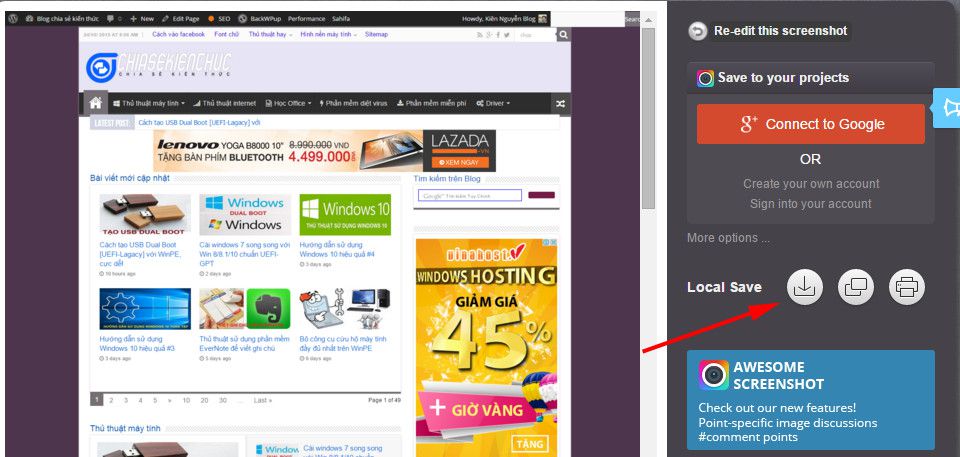Screen dimensions: 960x457
Task: Click the comments bubble icon in admin bar
Action: 113,18
